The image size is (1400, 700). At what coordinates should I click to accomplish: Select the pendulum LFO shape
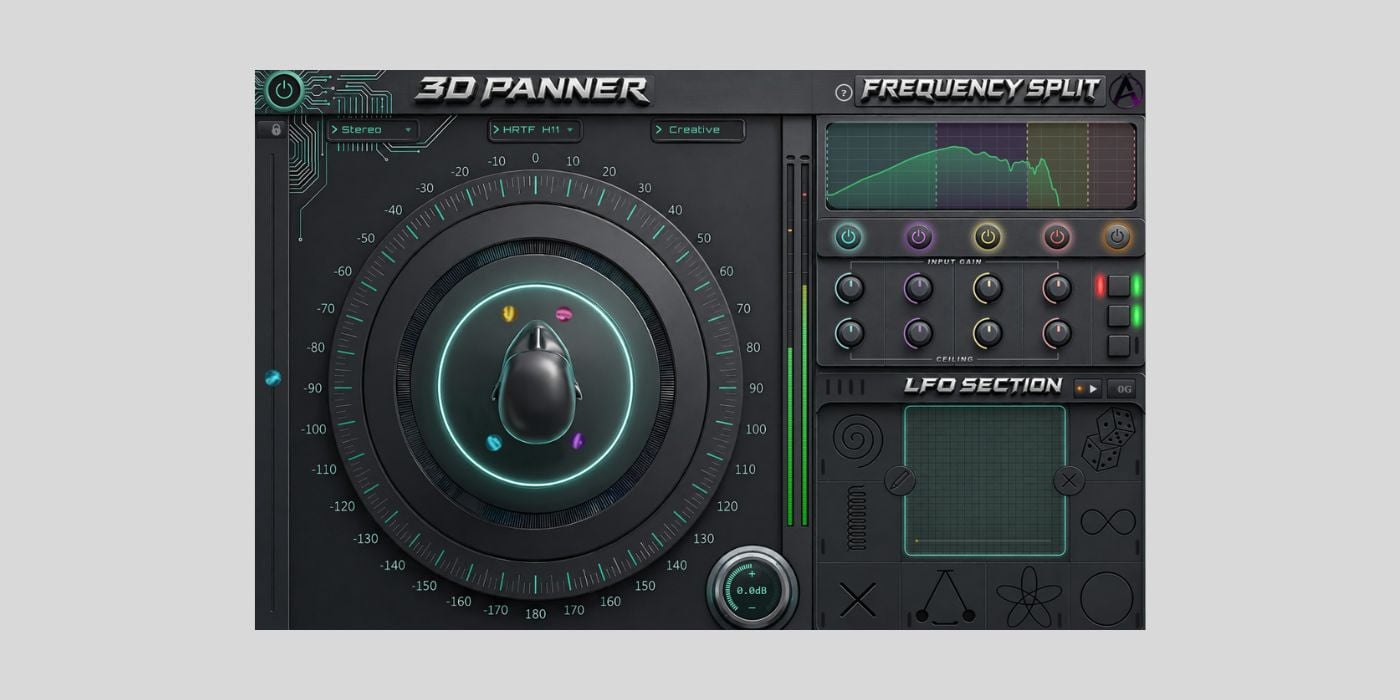coord(944,597)
